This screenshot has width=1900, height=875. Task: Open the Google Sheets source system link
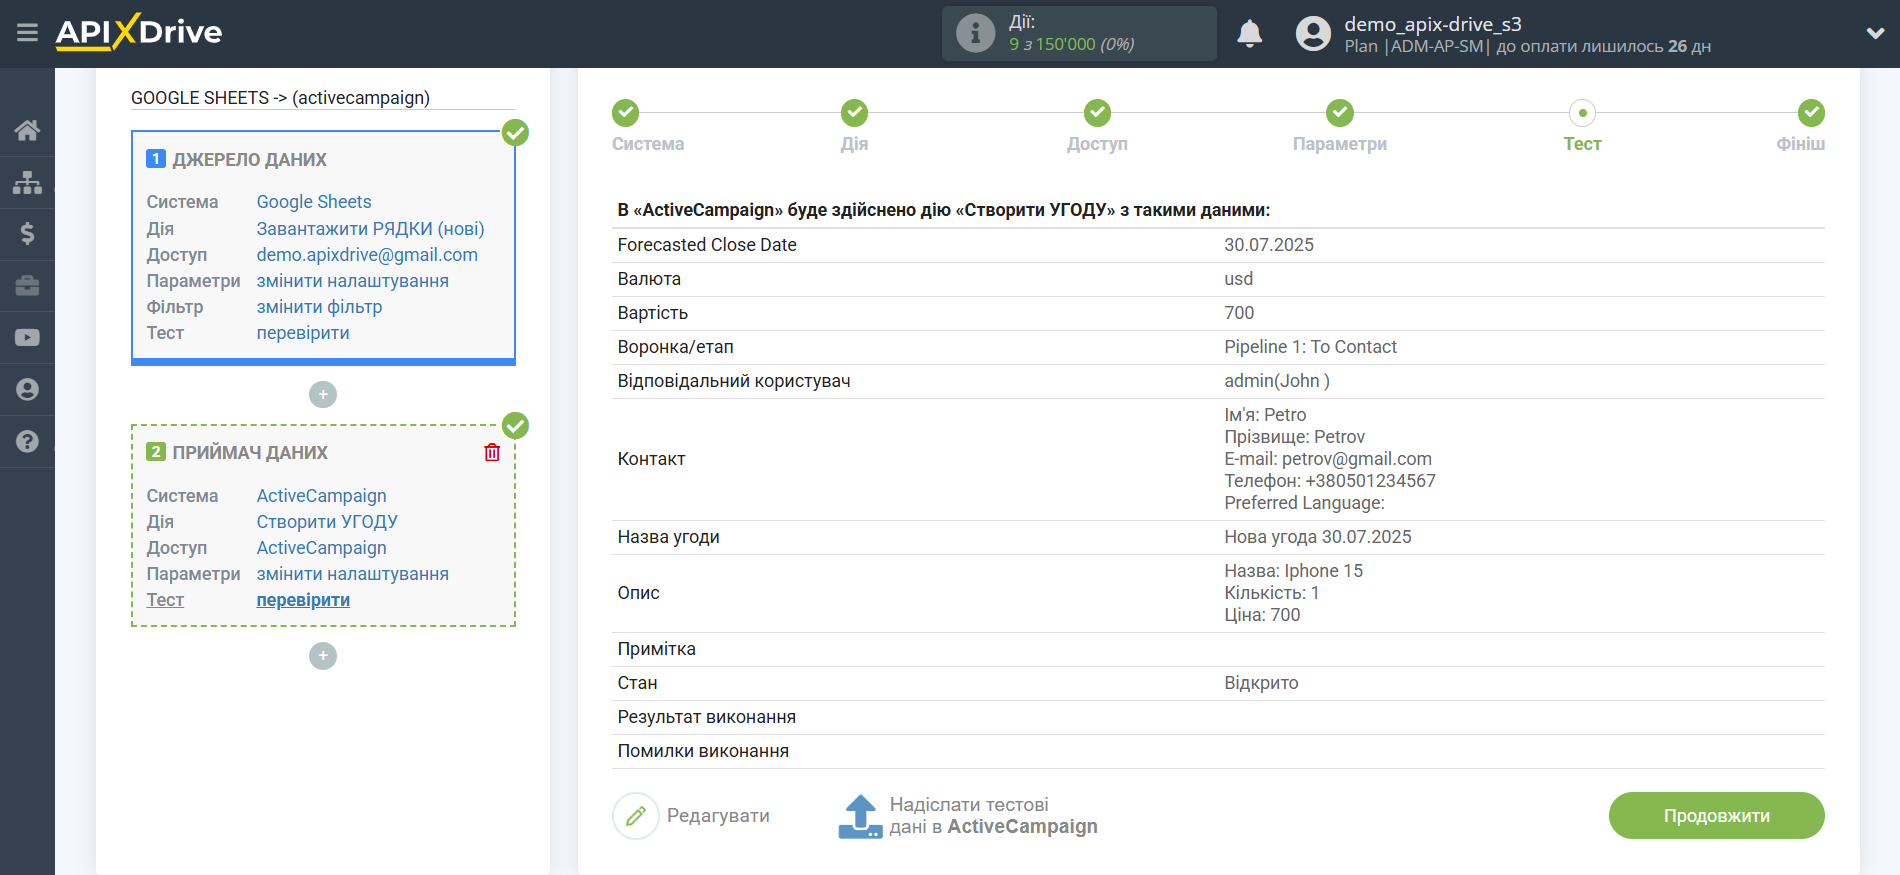coord(314,202)
